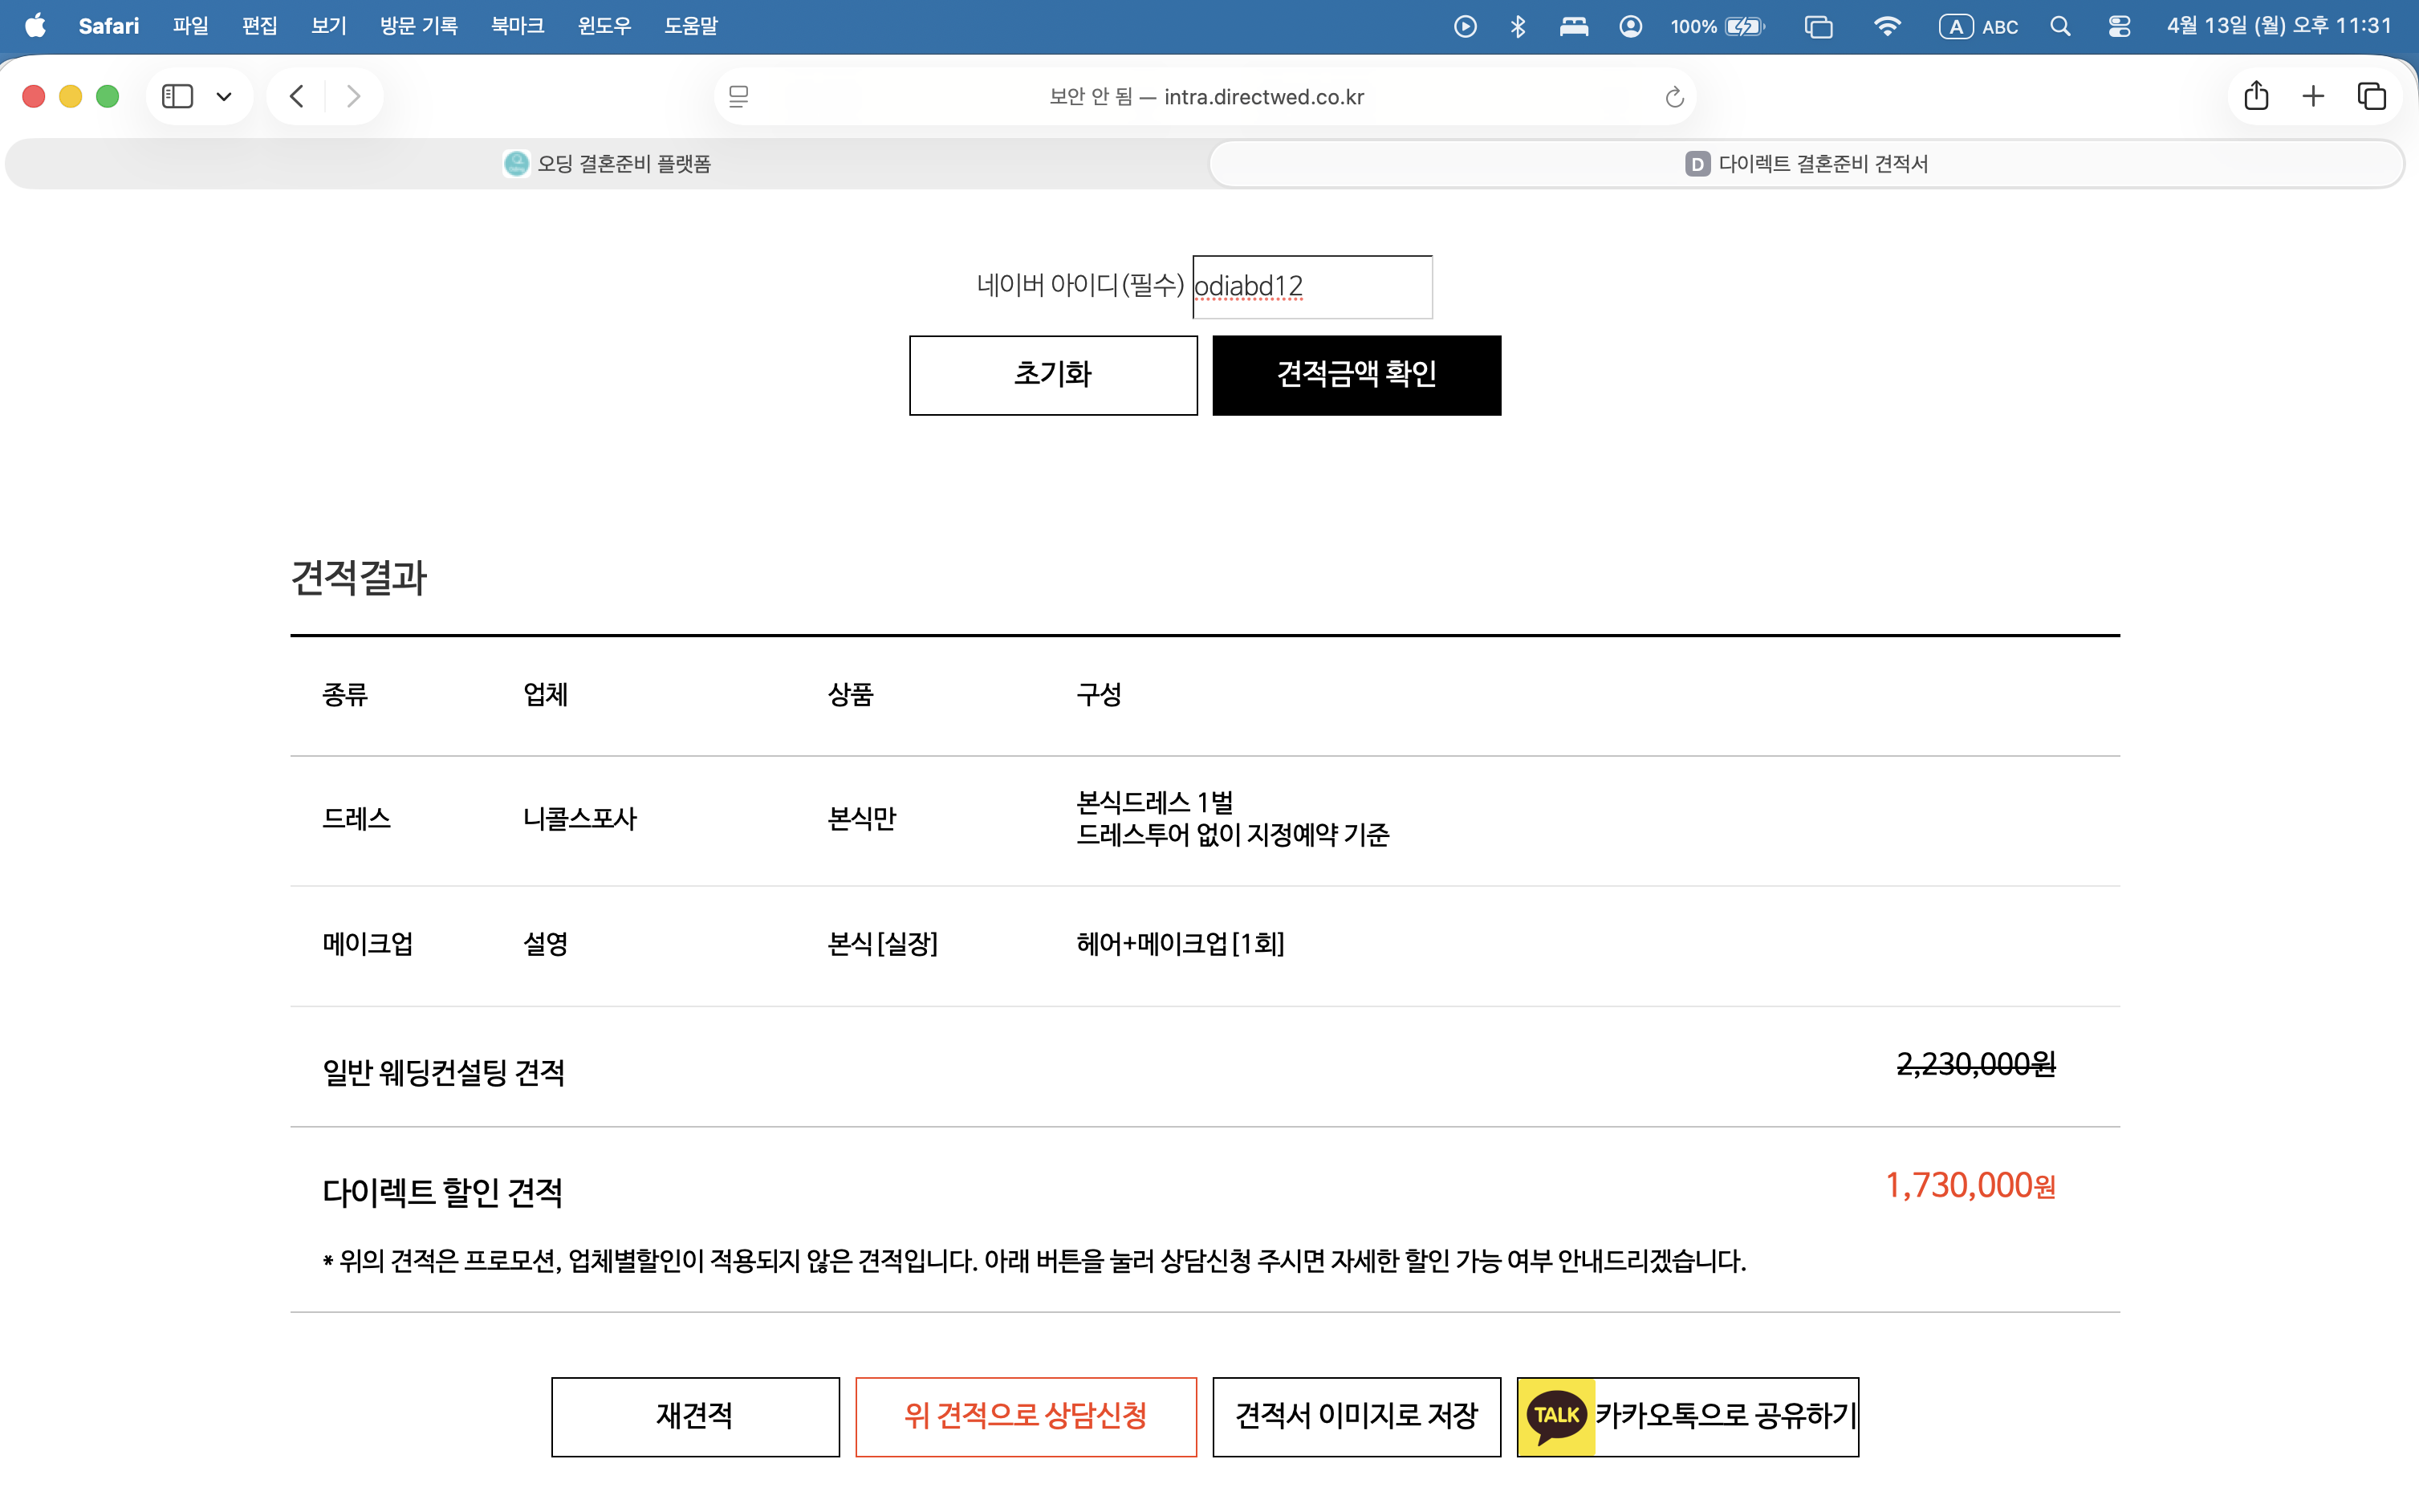Click the KakaoTalk icon on the share button

(x=1556, y=1416)
